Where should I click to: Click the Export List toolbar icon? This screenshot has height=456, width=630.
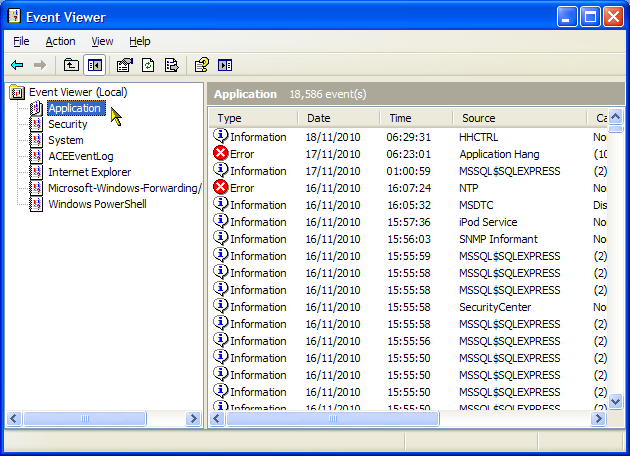[172, 65]
